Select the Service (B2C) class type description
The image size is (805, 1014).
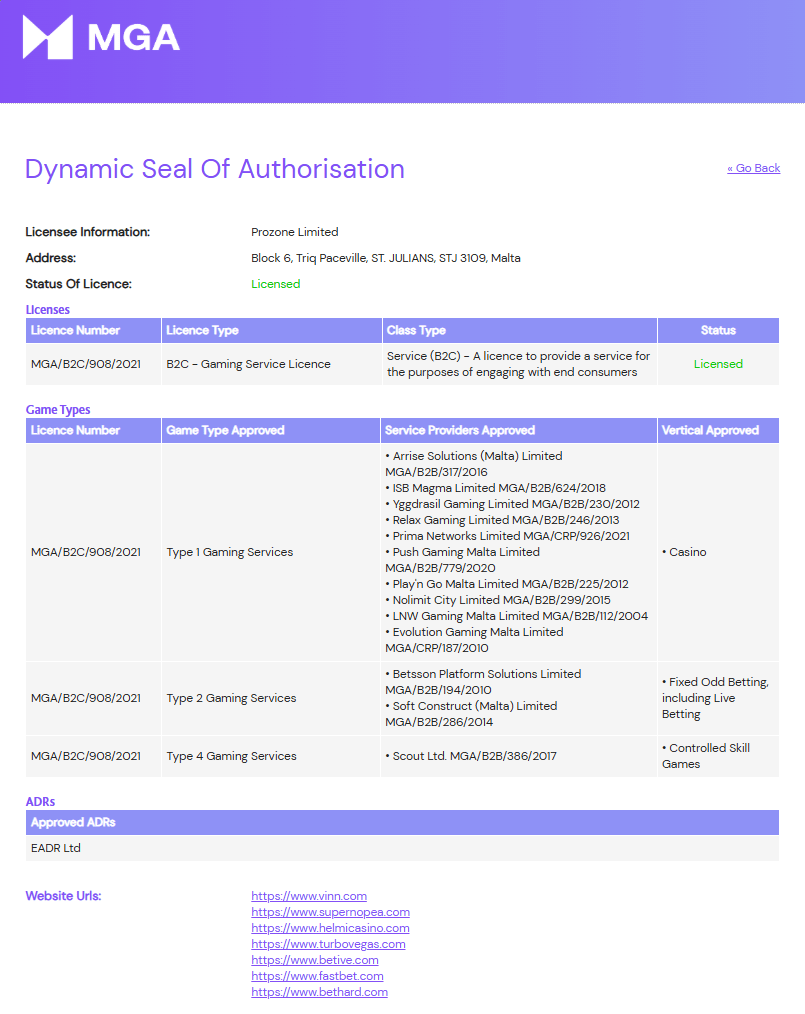coord(519,364)
